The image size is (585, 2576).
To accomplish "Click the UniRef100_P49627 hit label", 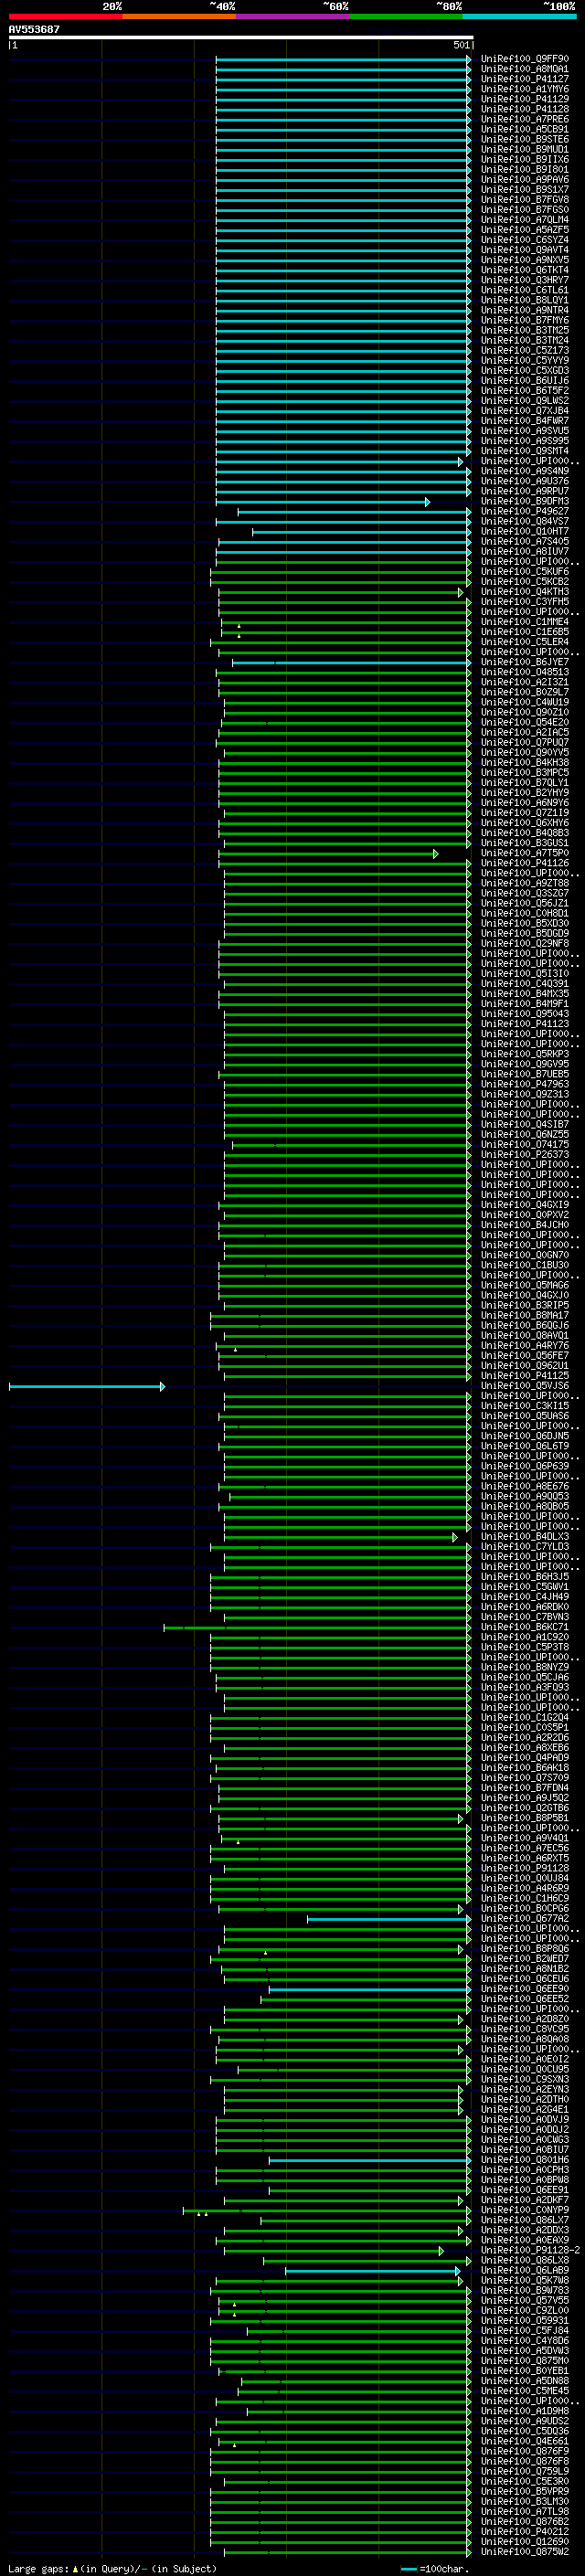I will click(x=524, y=511).
